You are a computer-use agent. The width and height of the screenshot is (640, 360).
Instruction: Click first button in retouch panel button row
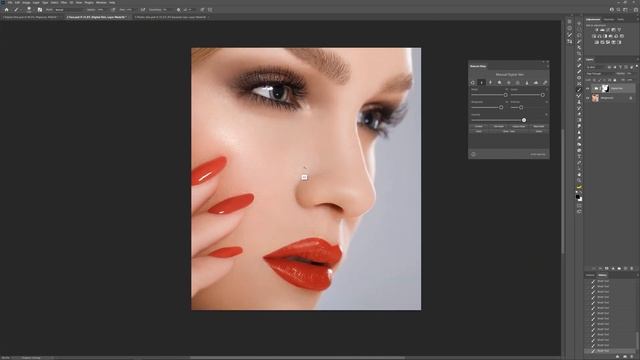479,127
